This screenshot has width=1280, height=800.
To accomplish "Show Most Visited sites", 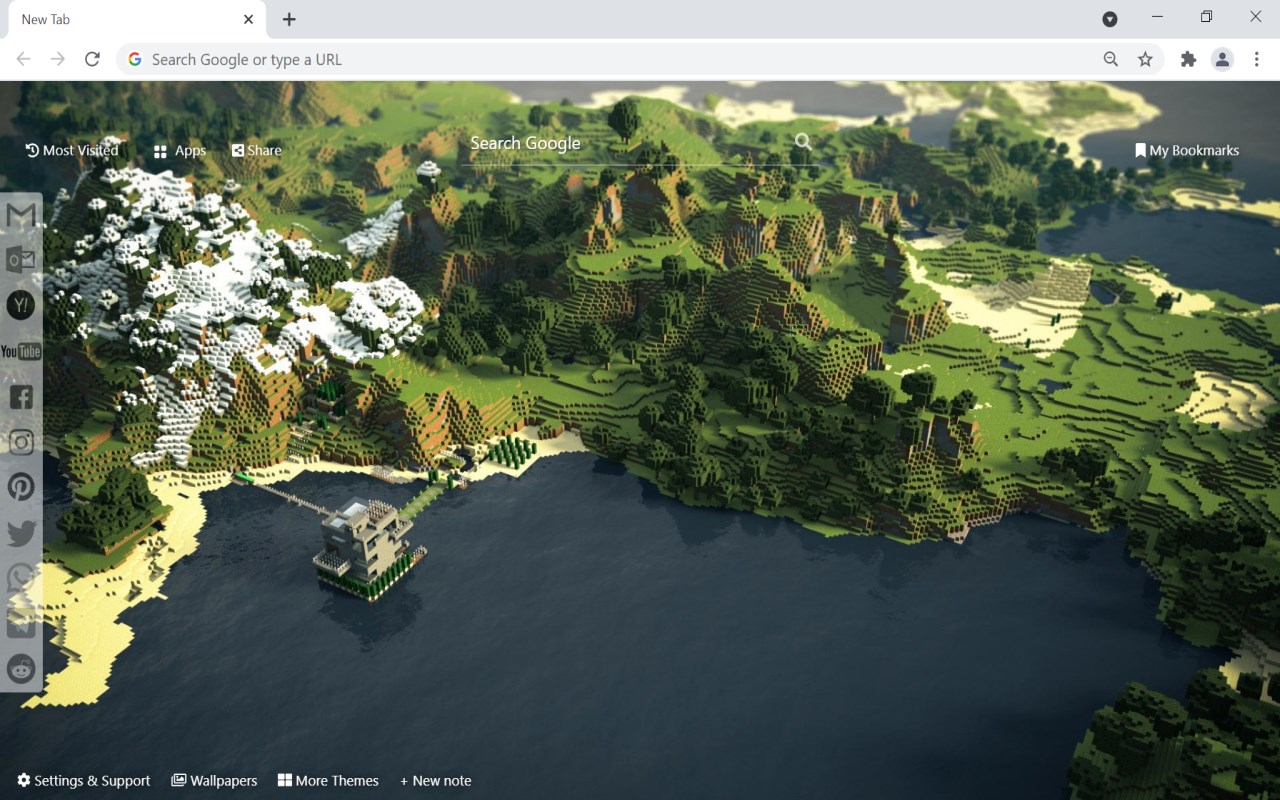I will pos(72,150).
